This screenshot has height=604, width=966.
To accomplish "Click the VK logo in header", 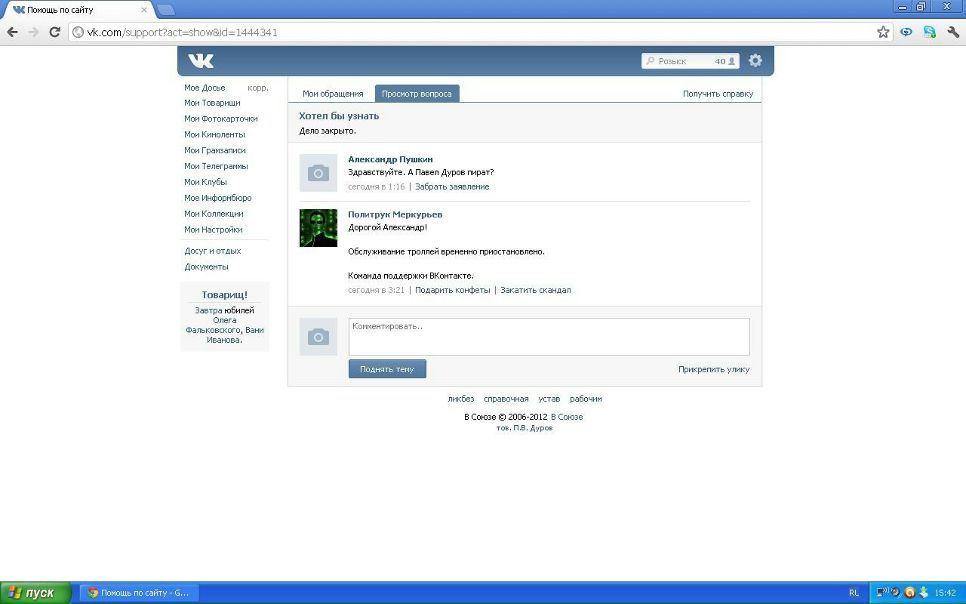I will point(200,61).
